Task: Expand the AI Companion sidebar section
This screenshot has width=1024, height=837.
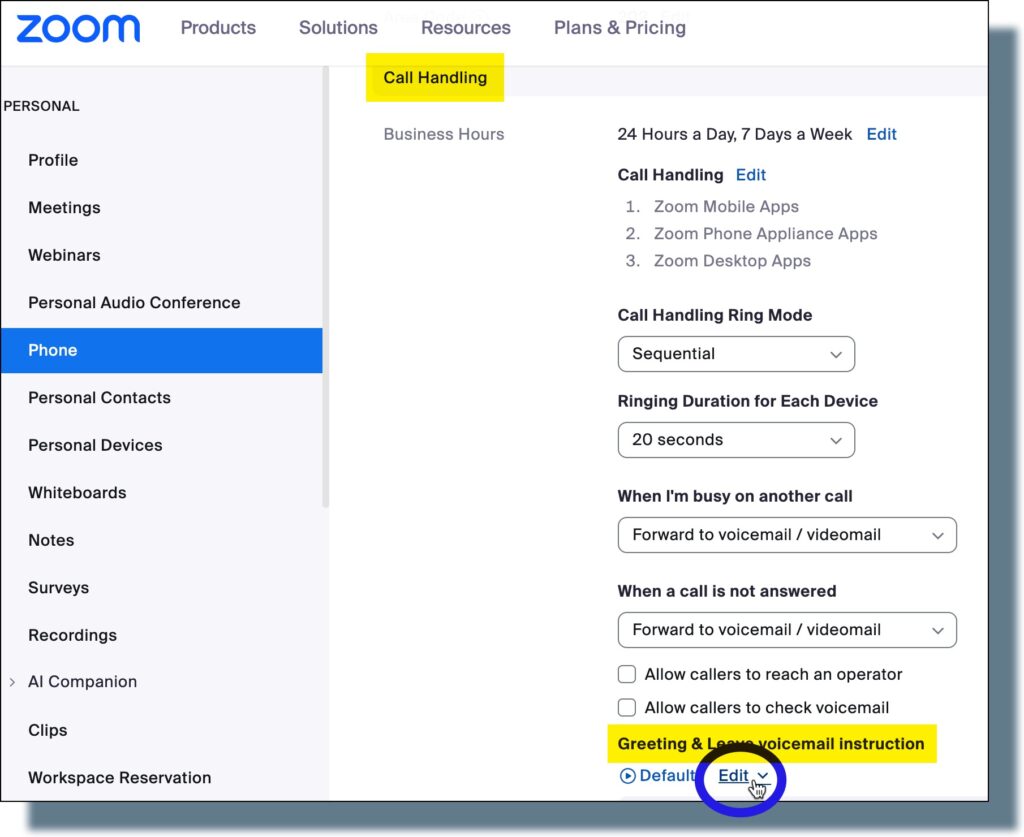Action: 12,681
